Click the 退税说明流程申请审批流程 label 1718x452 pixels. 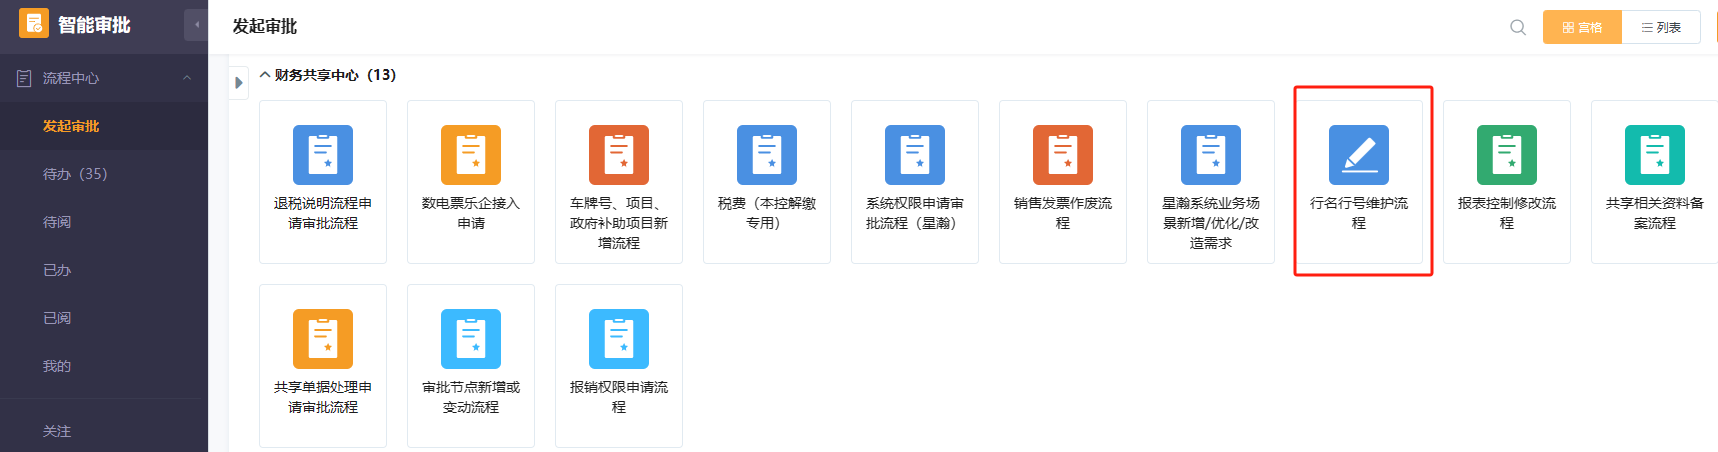point(323,213)
